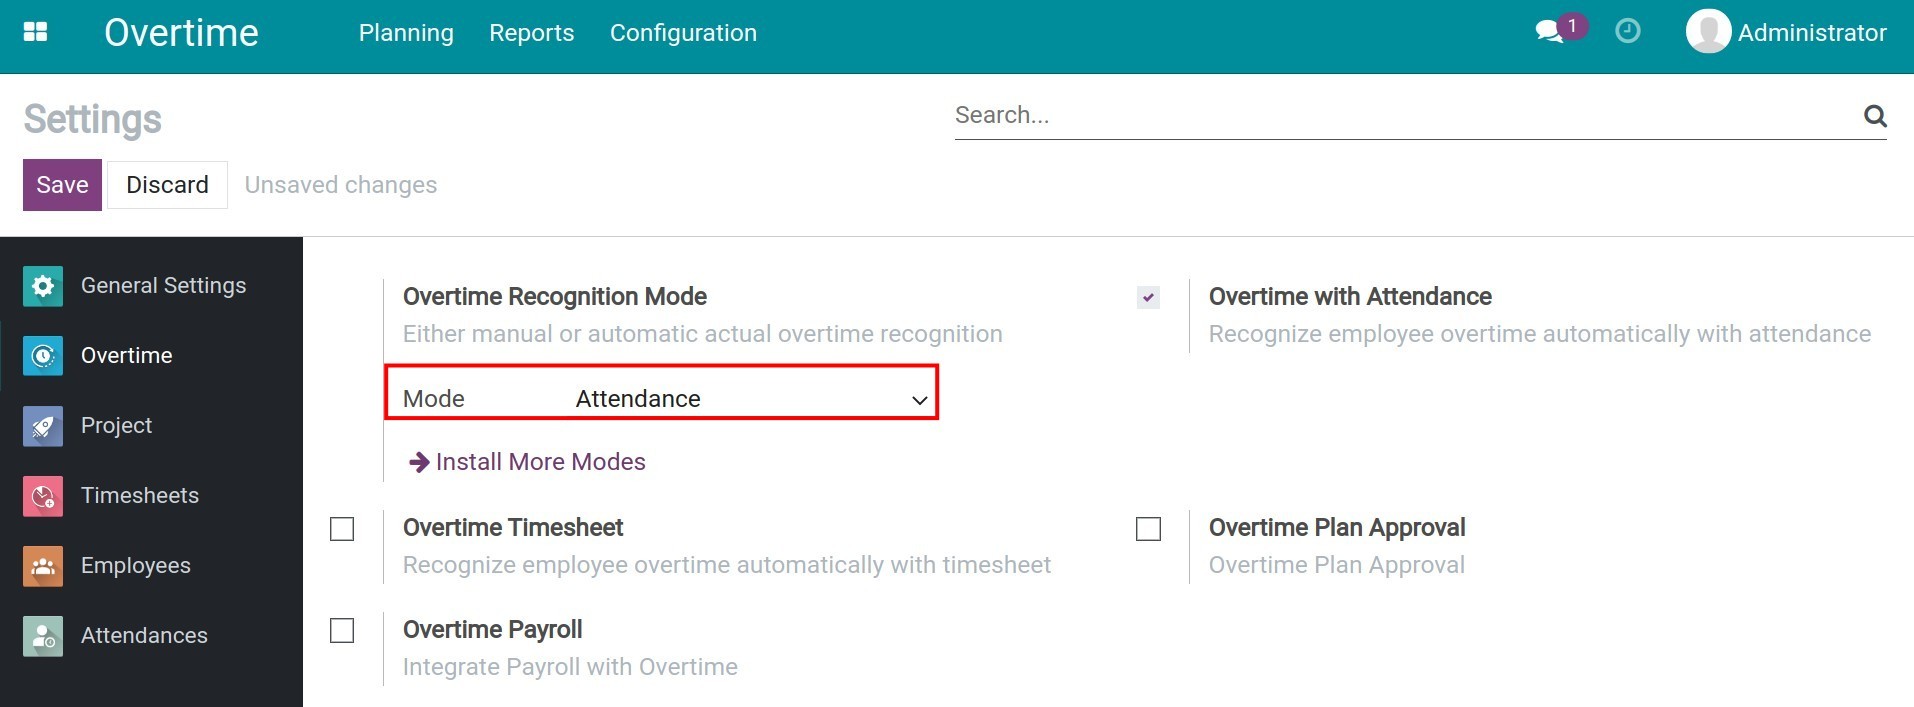Open the Planning menu

click(x=406, y=33)
